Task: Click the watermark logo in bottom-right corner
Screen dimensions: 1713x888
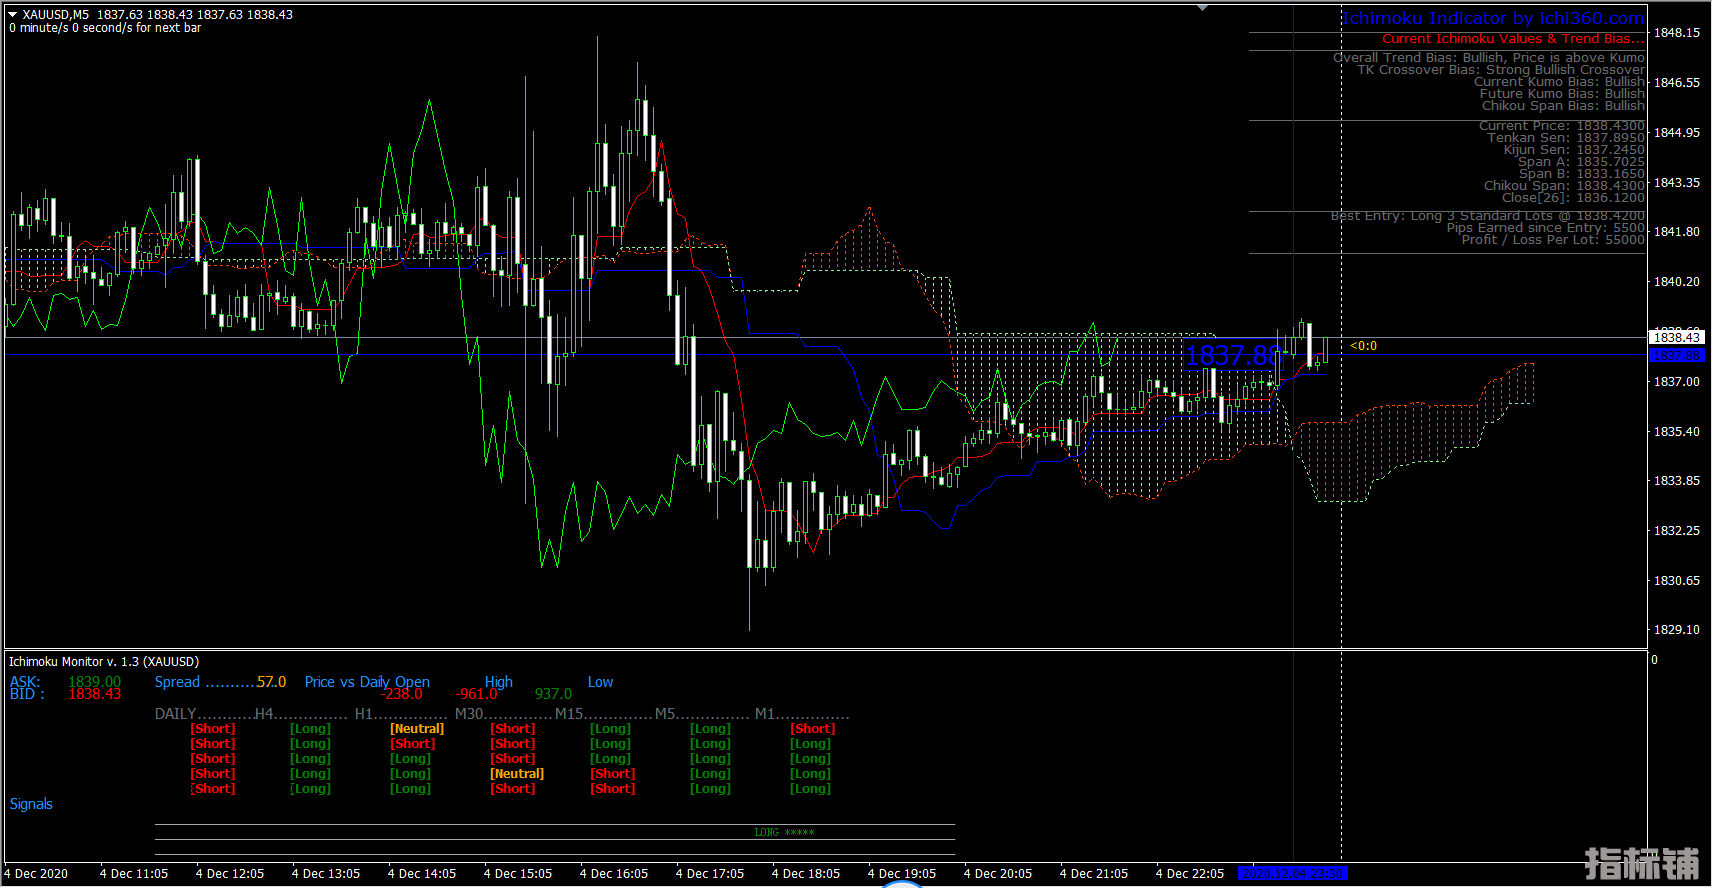Action: (1641, 863)
